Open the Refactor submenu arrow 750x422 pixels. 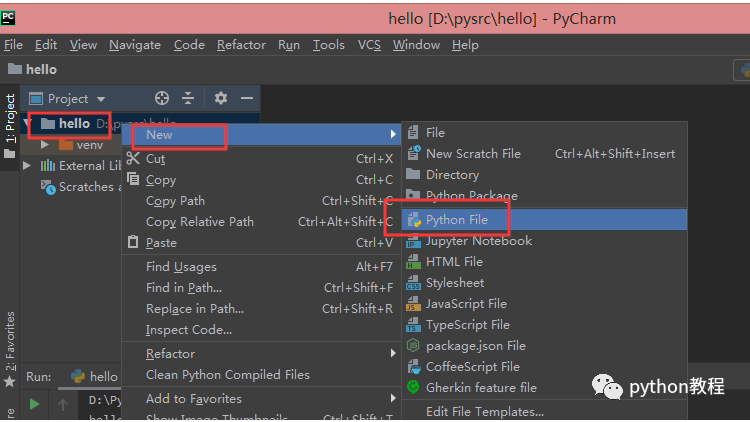pos(393,353)
